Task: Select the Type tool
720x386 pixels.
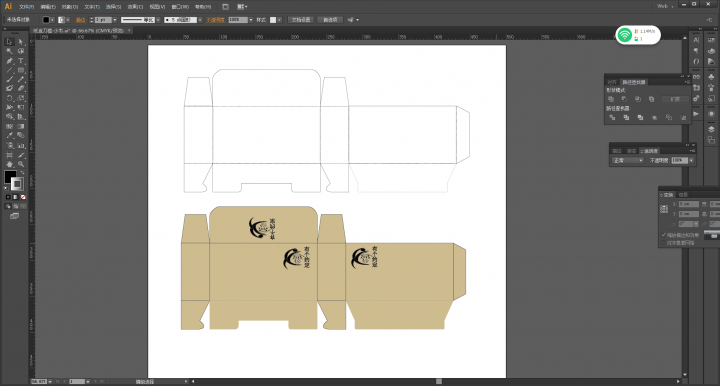Action: pyautogui.click(x=21, y=61)
